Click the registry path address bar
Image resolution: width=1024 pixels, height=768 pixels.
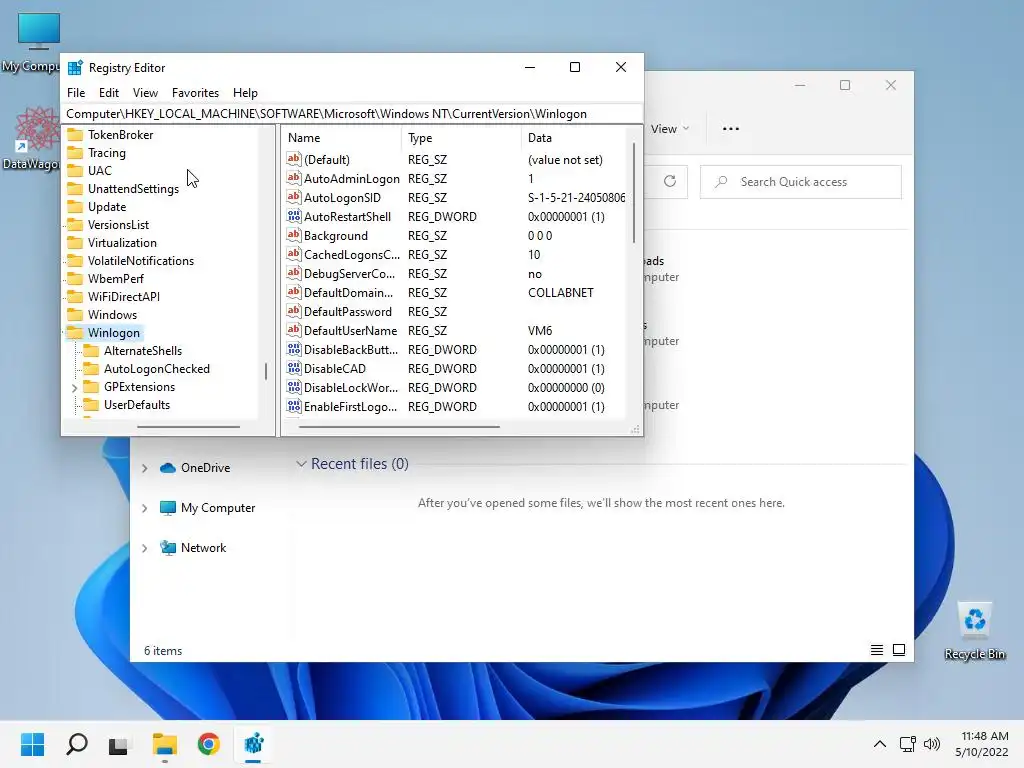(x=351, y=114)
